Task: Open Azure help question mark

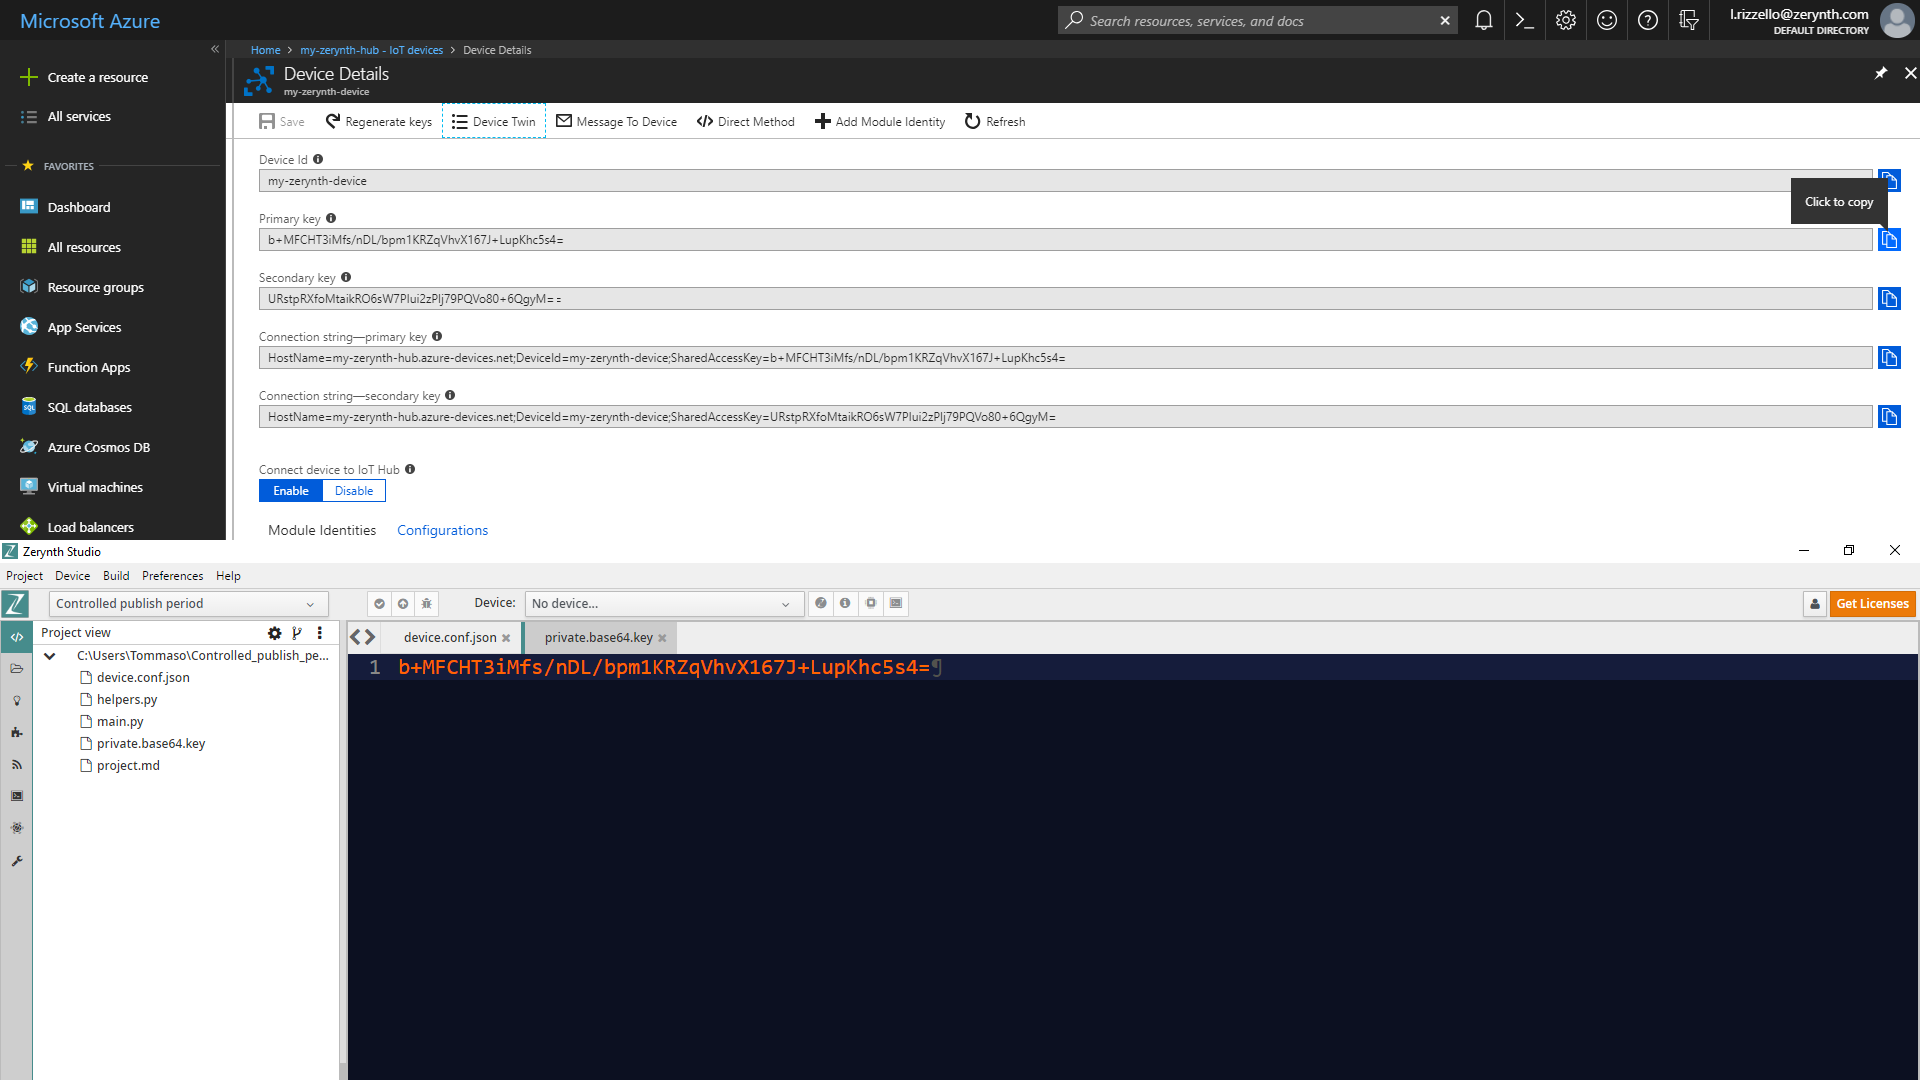Action: pos(1648,20)
